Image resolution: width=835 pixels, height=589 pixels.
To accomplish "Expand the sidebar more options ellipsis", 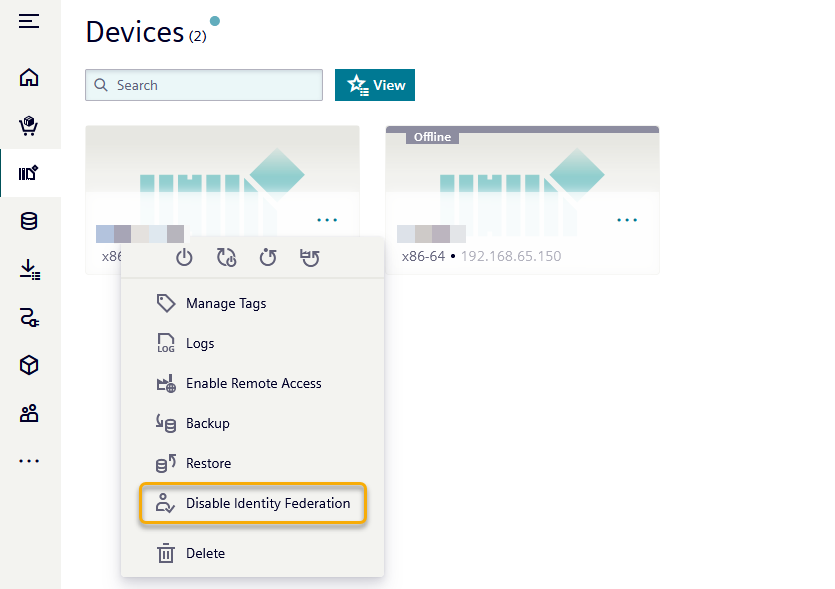I will 29,461.
